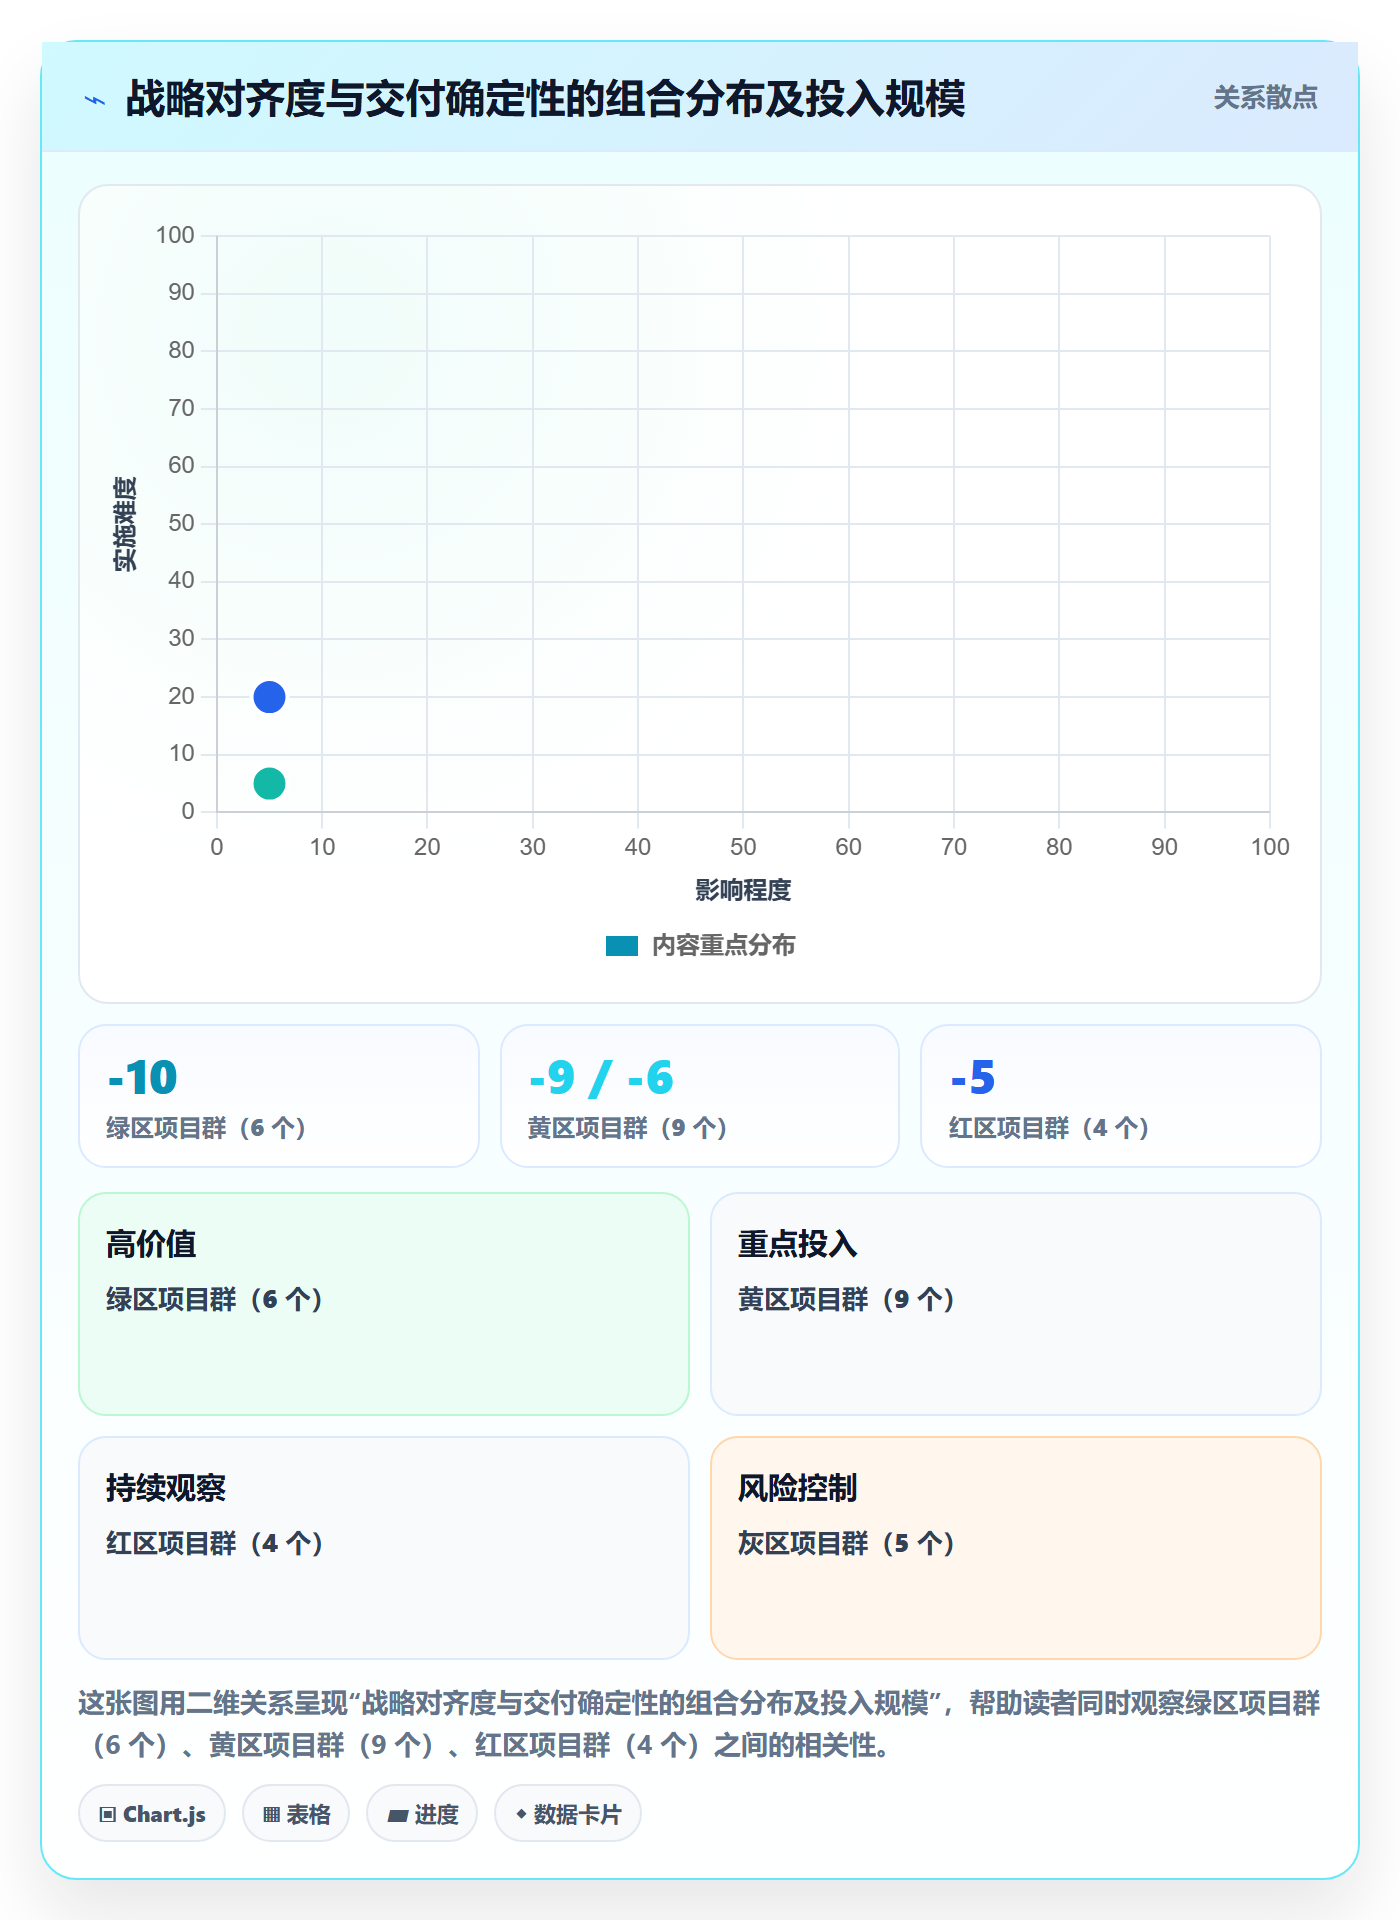The width and height of the screenshot is (1400, 1920).
Task: Click the 表格 chip
Action: pyautogui.click(x=296, y=1814)
